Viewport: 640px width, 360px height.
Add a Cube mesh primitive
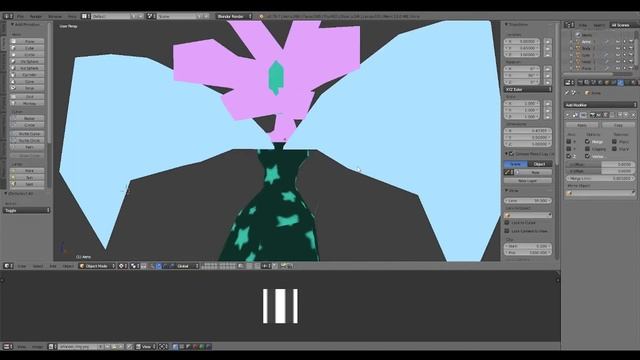(27, 48)
